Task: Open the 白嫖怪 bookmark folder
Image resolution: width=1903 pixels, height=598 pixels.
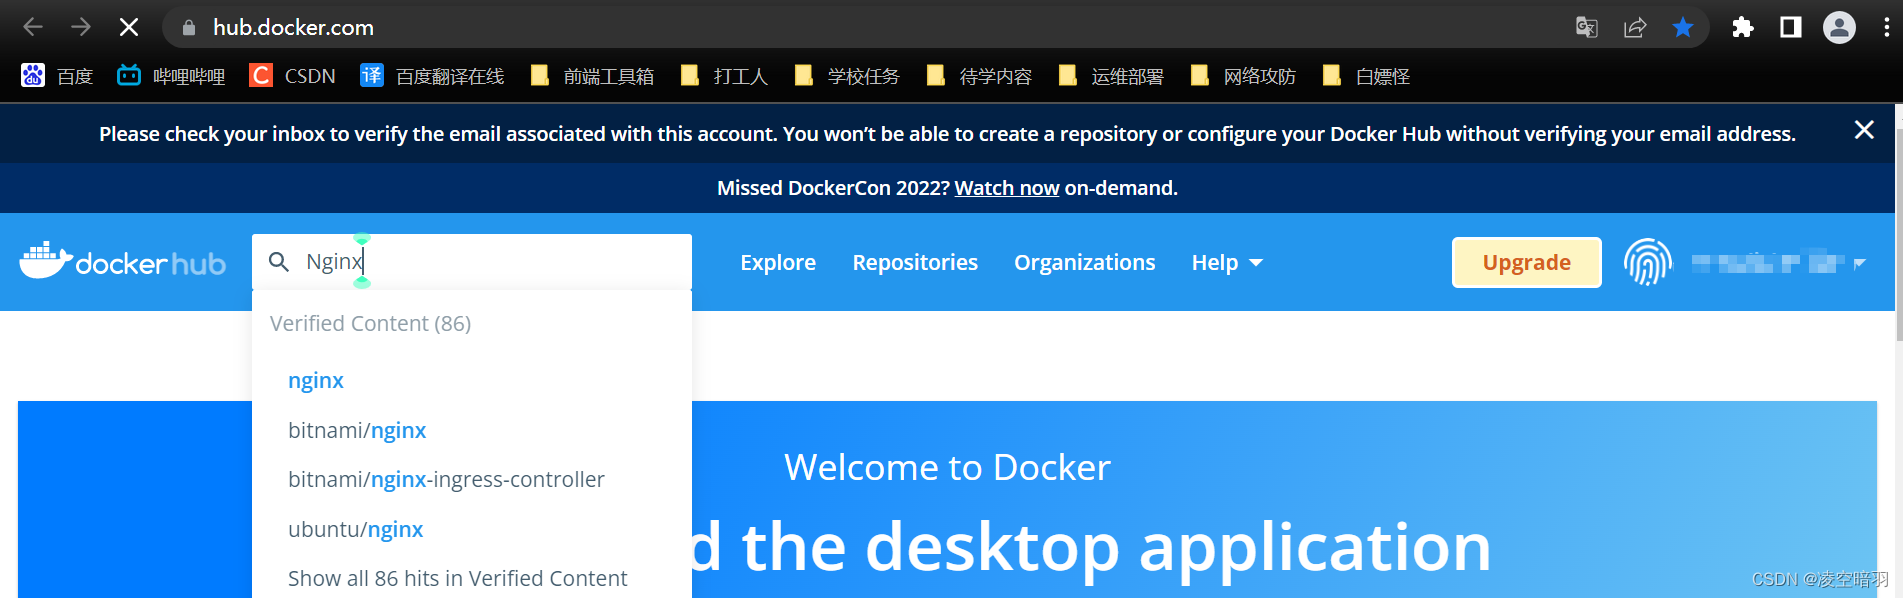Action: tap(1366, 76)
